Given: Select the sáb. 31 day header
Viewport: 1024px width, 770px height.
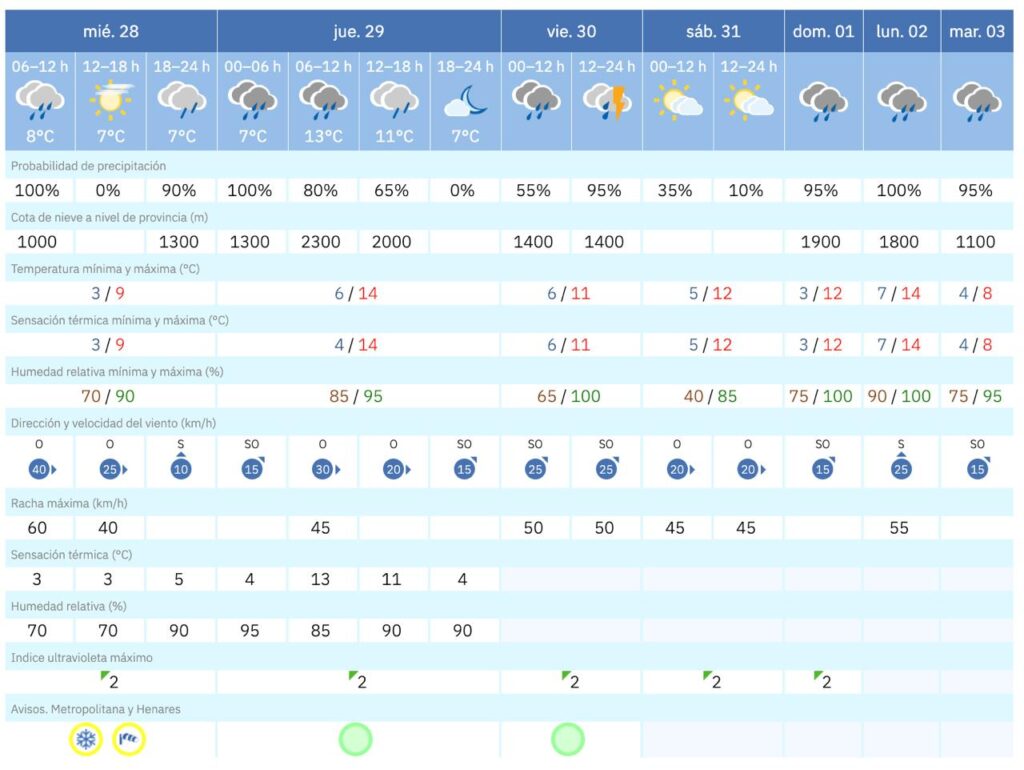Looking at the screenshot, I should pos(712,31).
